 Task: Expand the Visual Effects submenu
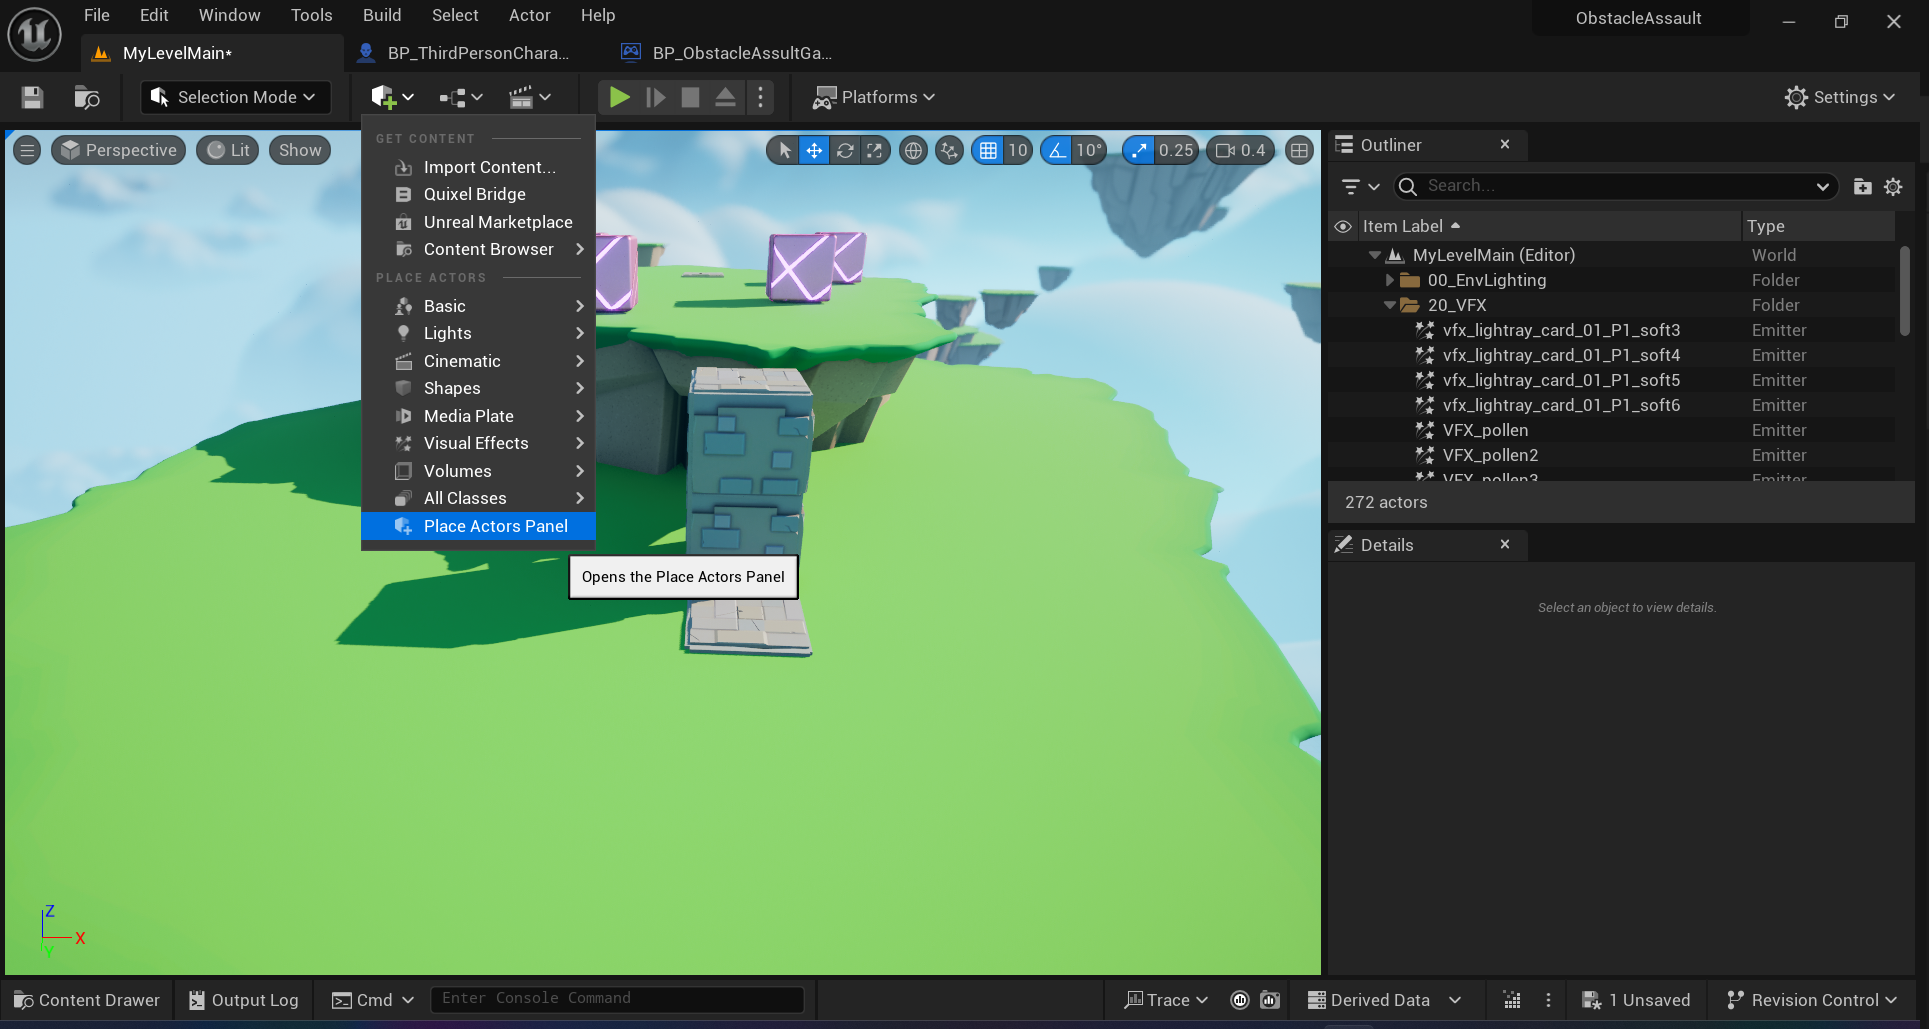click(x=478, y=443)
